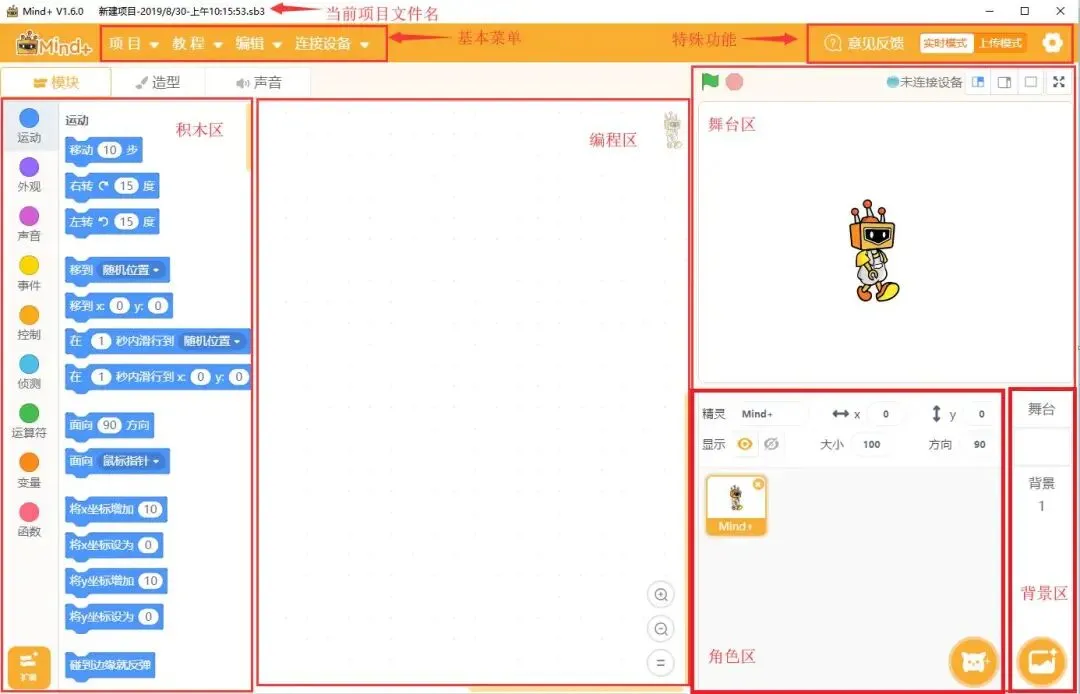Open the 扩展 extensions button
Image resolution: width=1080 pixels, height=694 pixels.
(29, 666)
